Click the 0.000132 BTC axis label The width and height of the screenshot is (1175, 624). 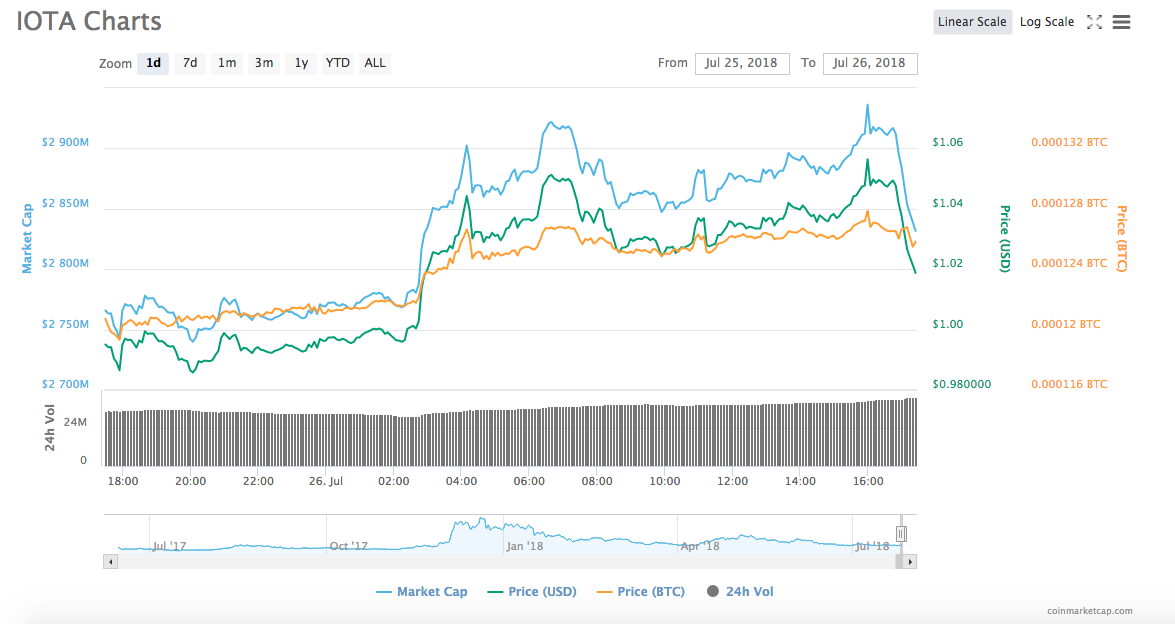(x=1069, y=142)
